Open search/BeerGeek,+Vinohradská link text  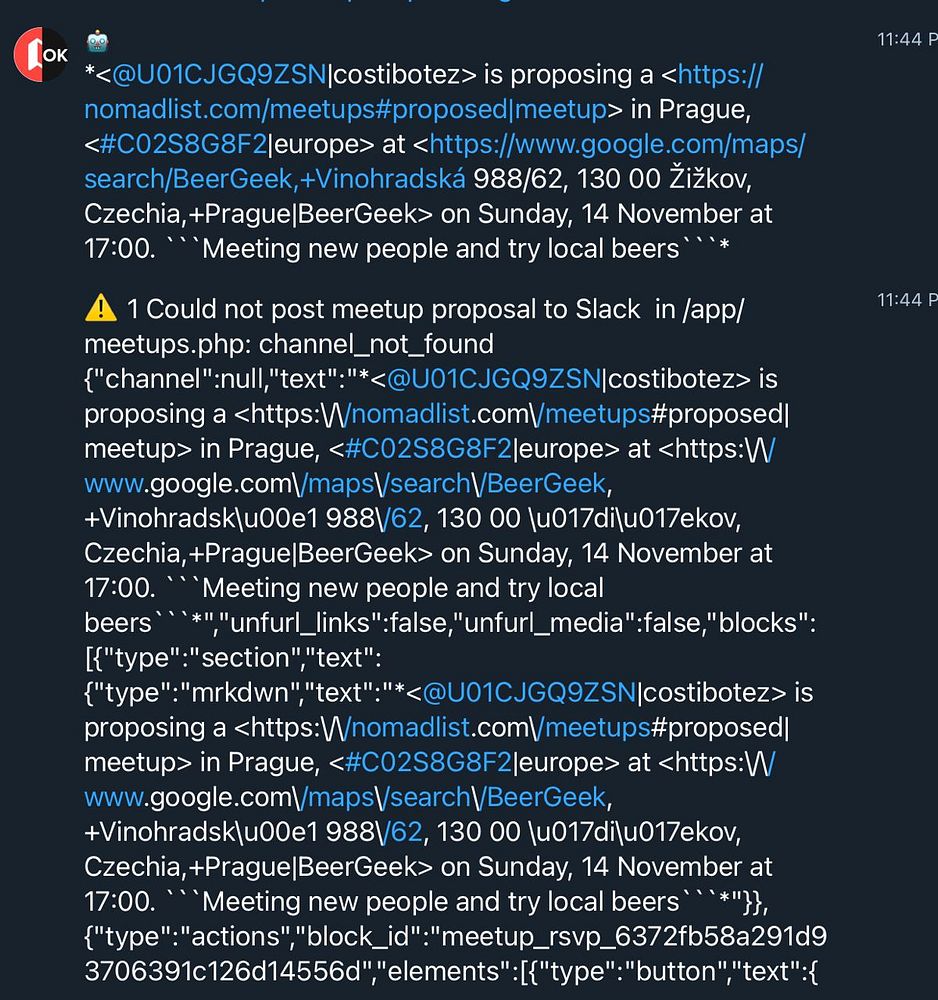275,179
